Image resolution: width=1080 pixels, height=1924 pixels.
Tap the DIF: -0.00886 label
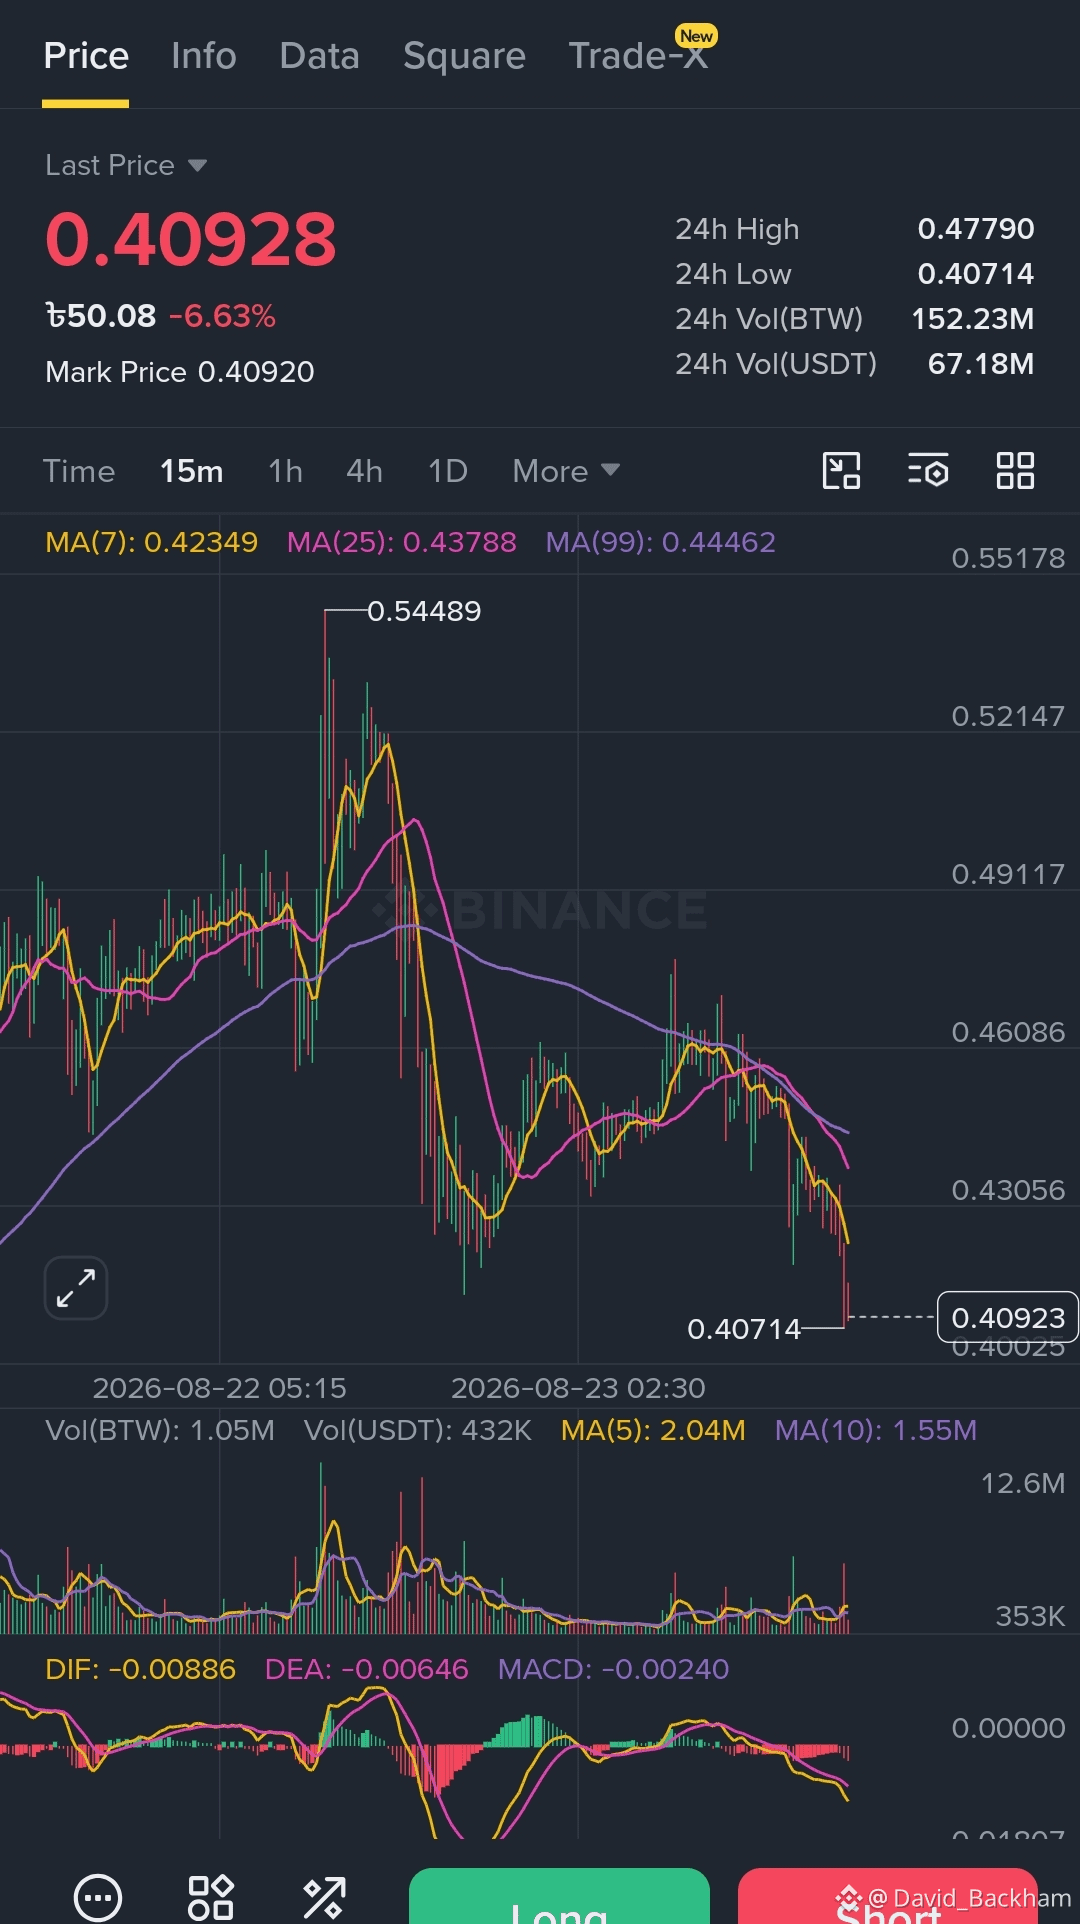[141, 1669]
